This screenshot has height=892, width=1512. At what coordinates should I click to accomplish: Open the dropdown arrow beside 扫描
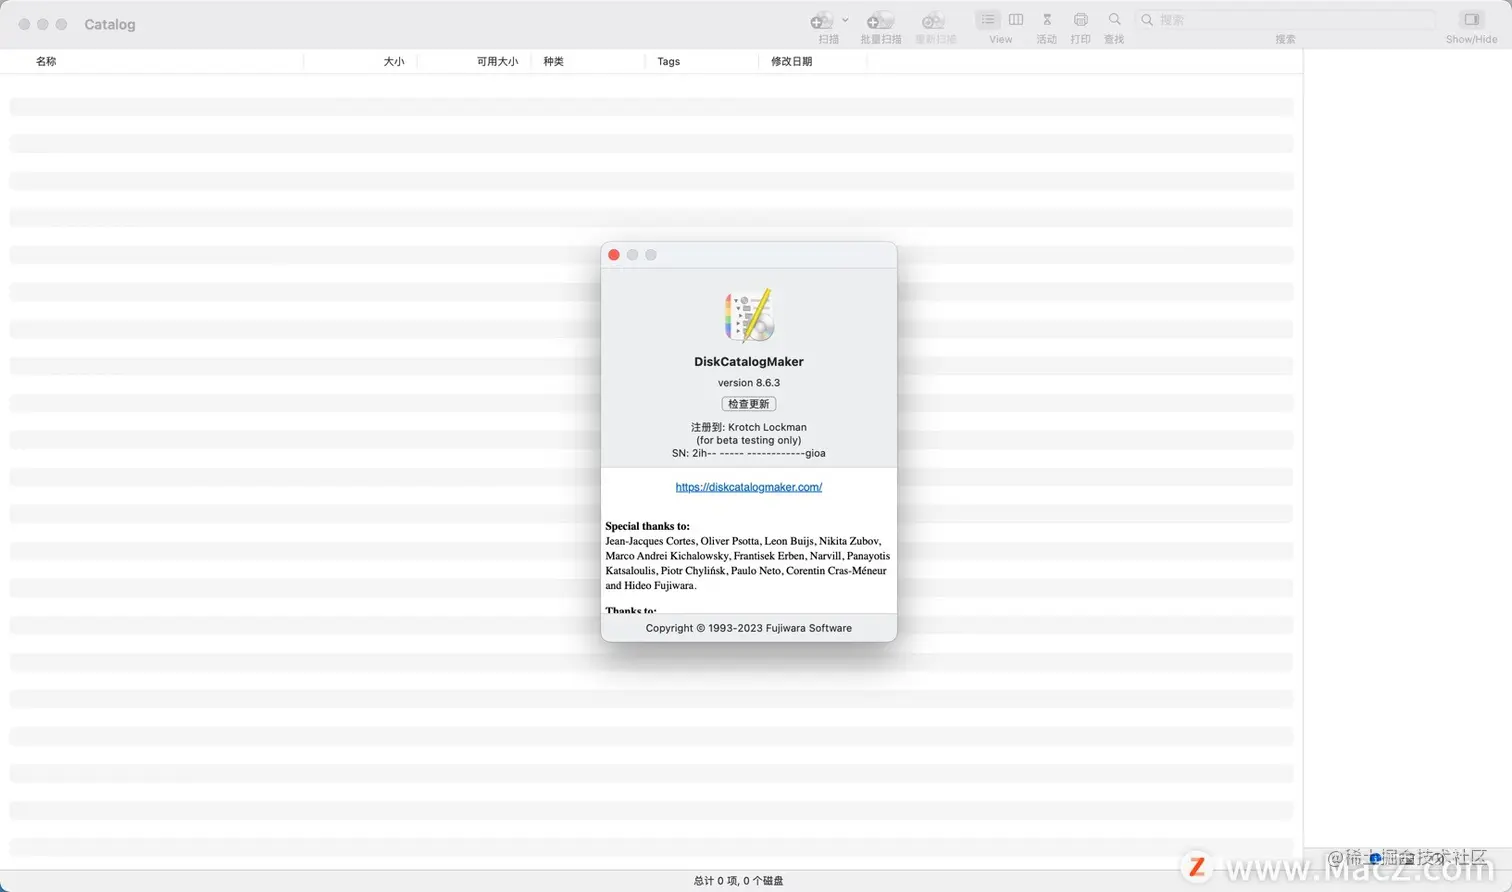(845, 20)
